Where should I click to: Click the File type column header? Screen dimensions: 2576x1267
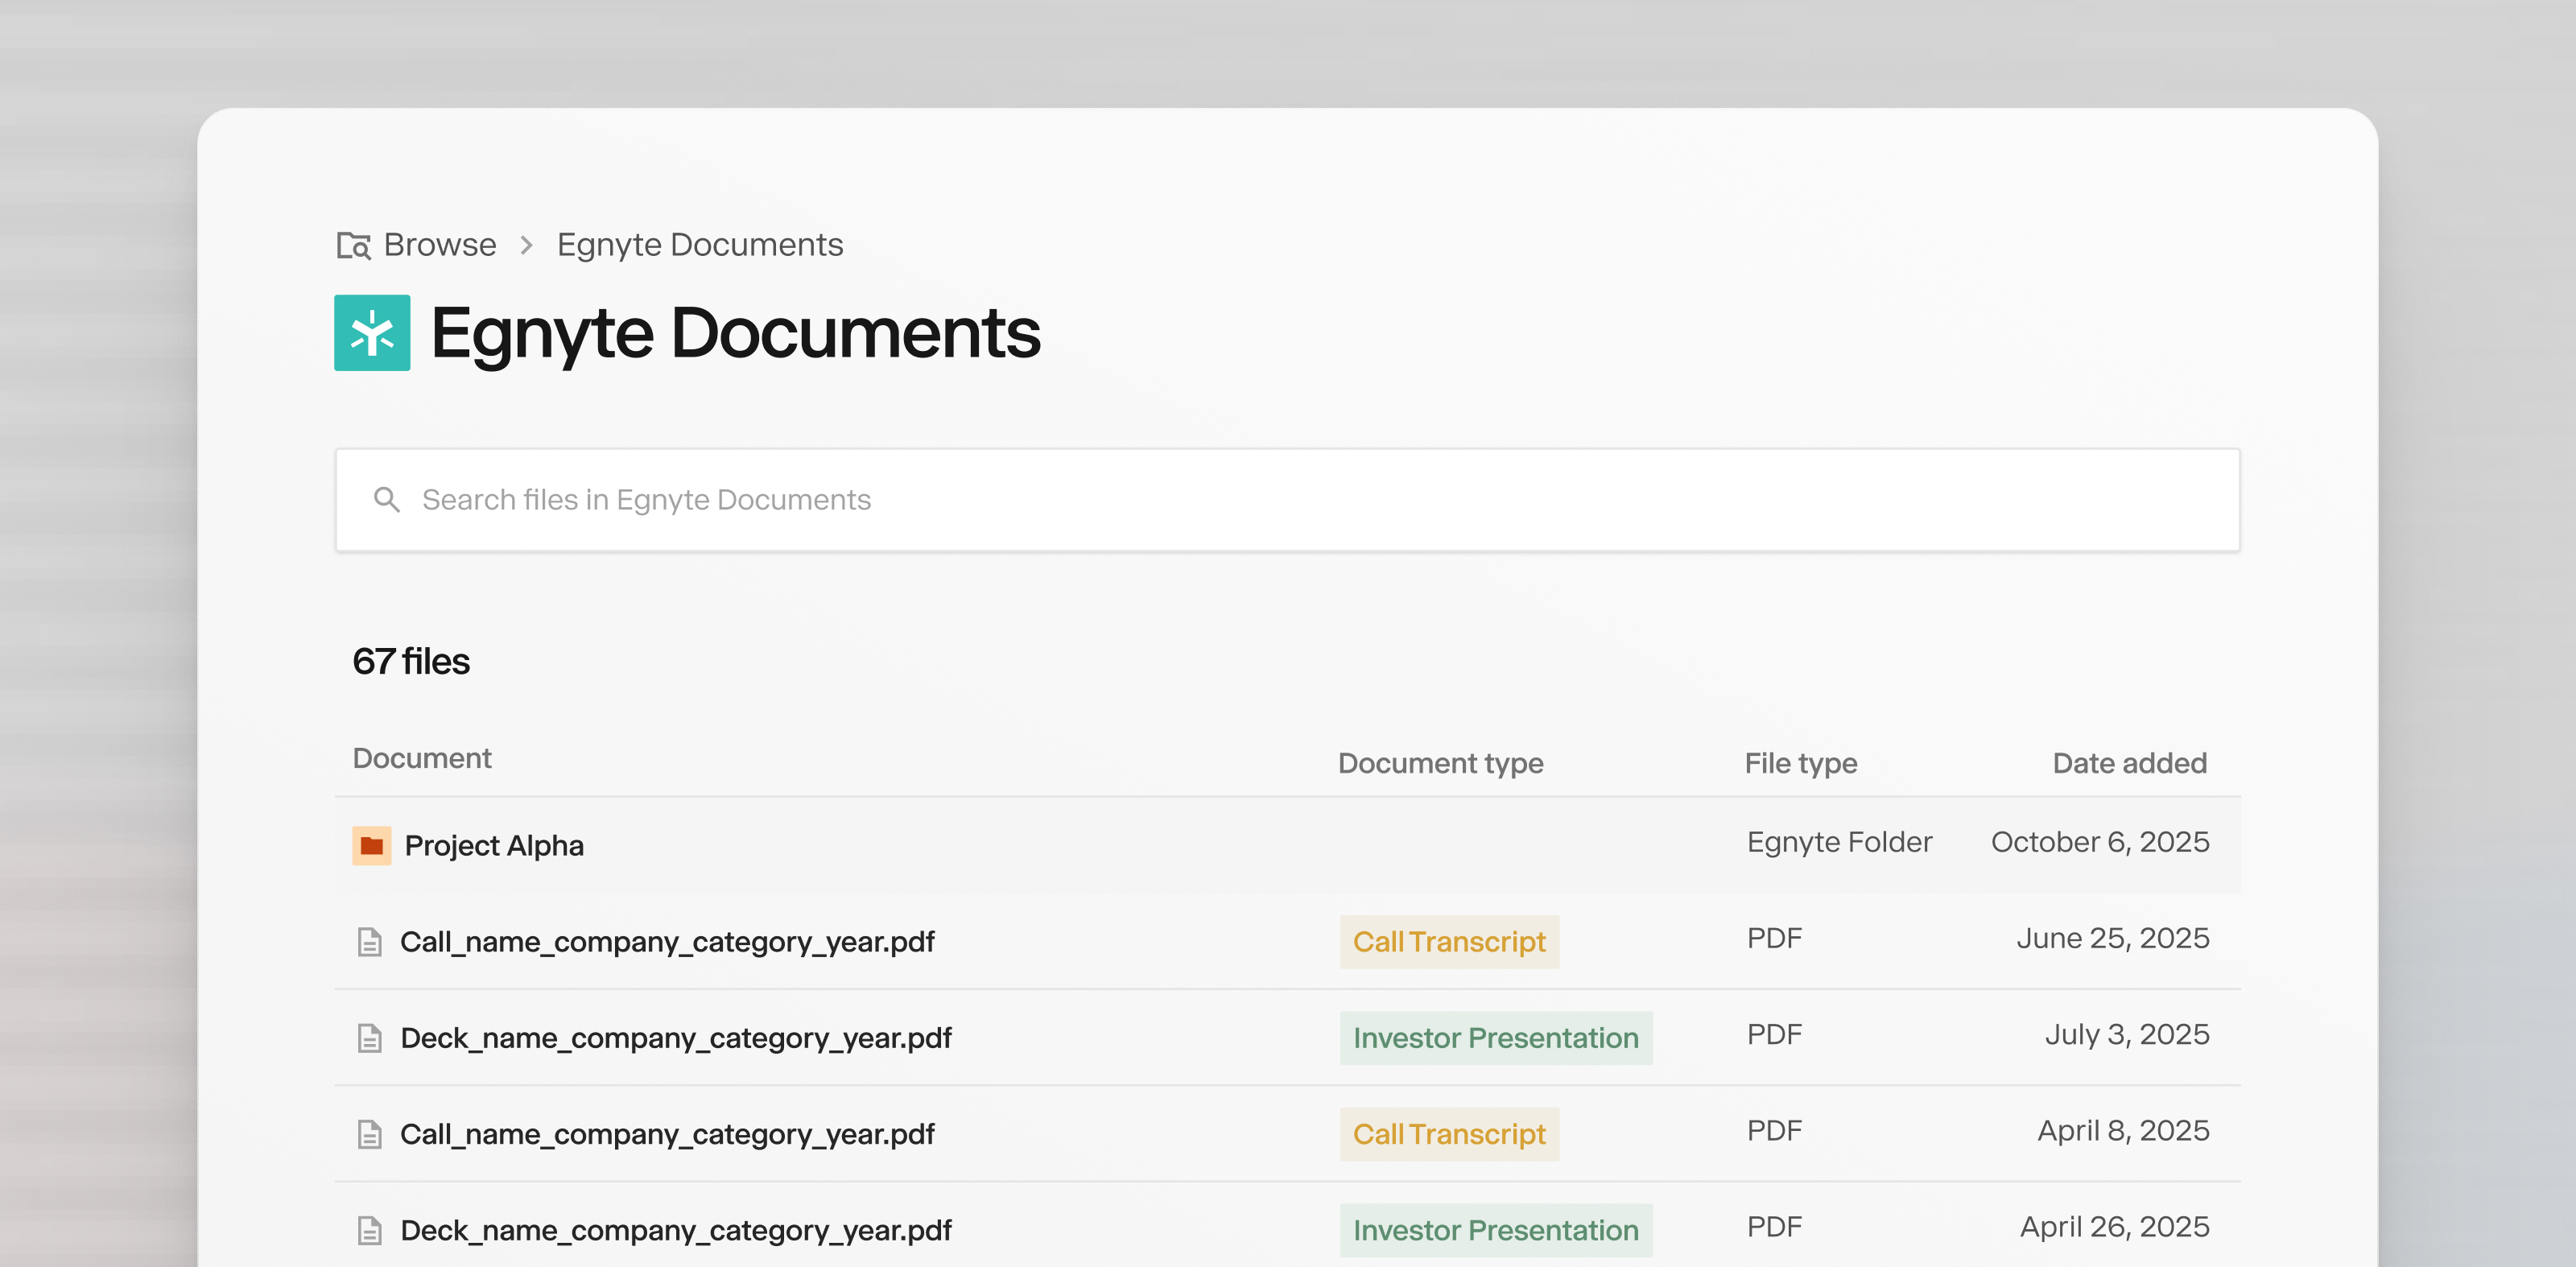point(1799,762)
